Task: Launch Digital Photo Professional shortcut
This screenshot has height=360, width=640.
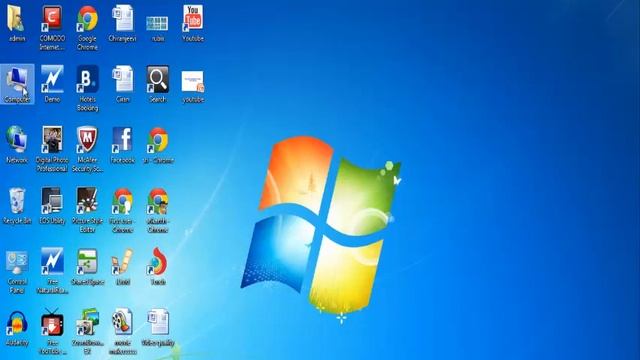Action: (x=52, y=140)
